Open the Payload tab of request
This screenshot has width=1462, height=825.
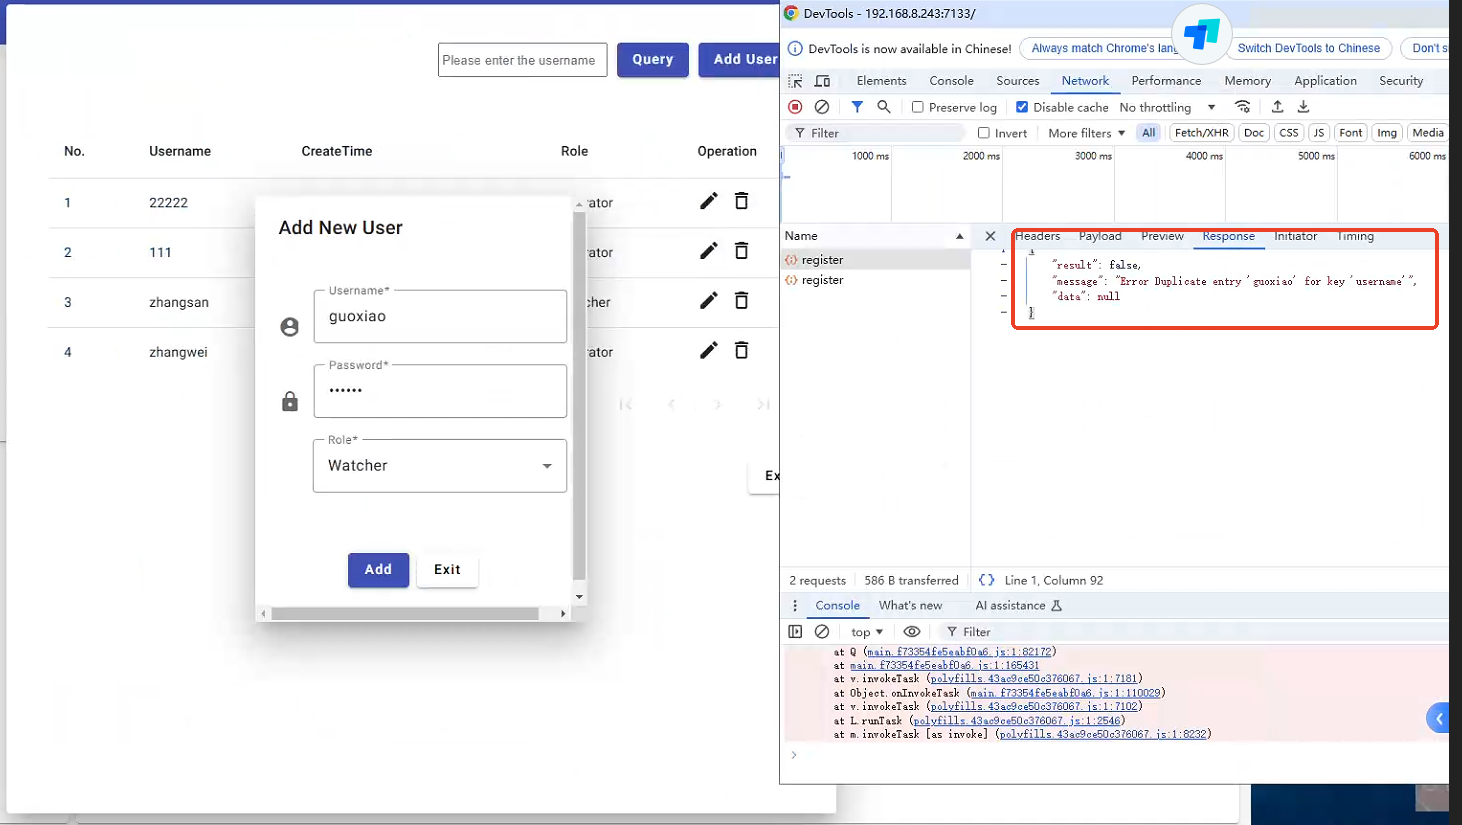pos(1100,236)
